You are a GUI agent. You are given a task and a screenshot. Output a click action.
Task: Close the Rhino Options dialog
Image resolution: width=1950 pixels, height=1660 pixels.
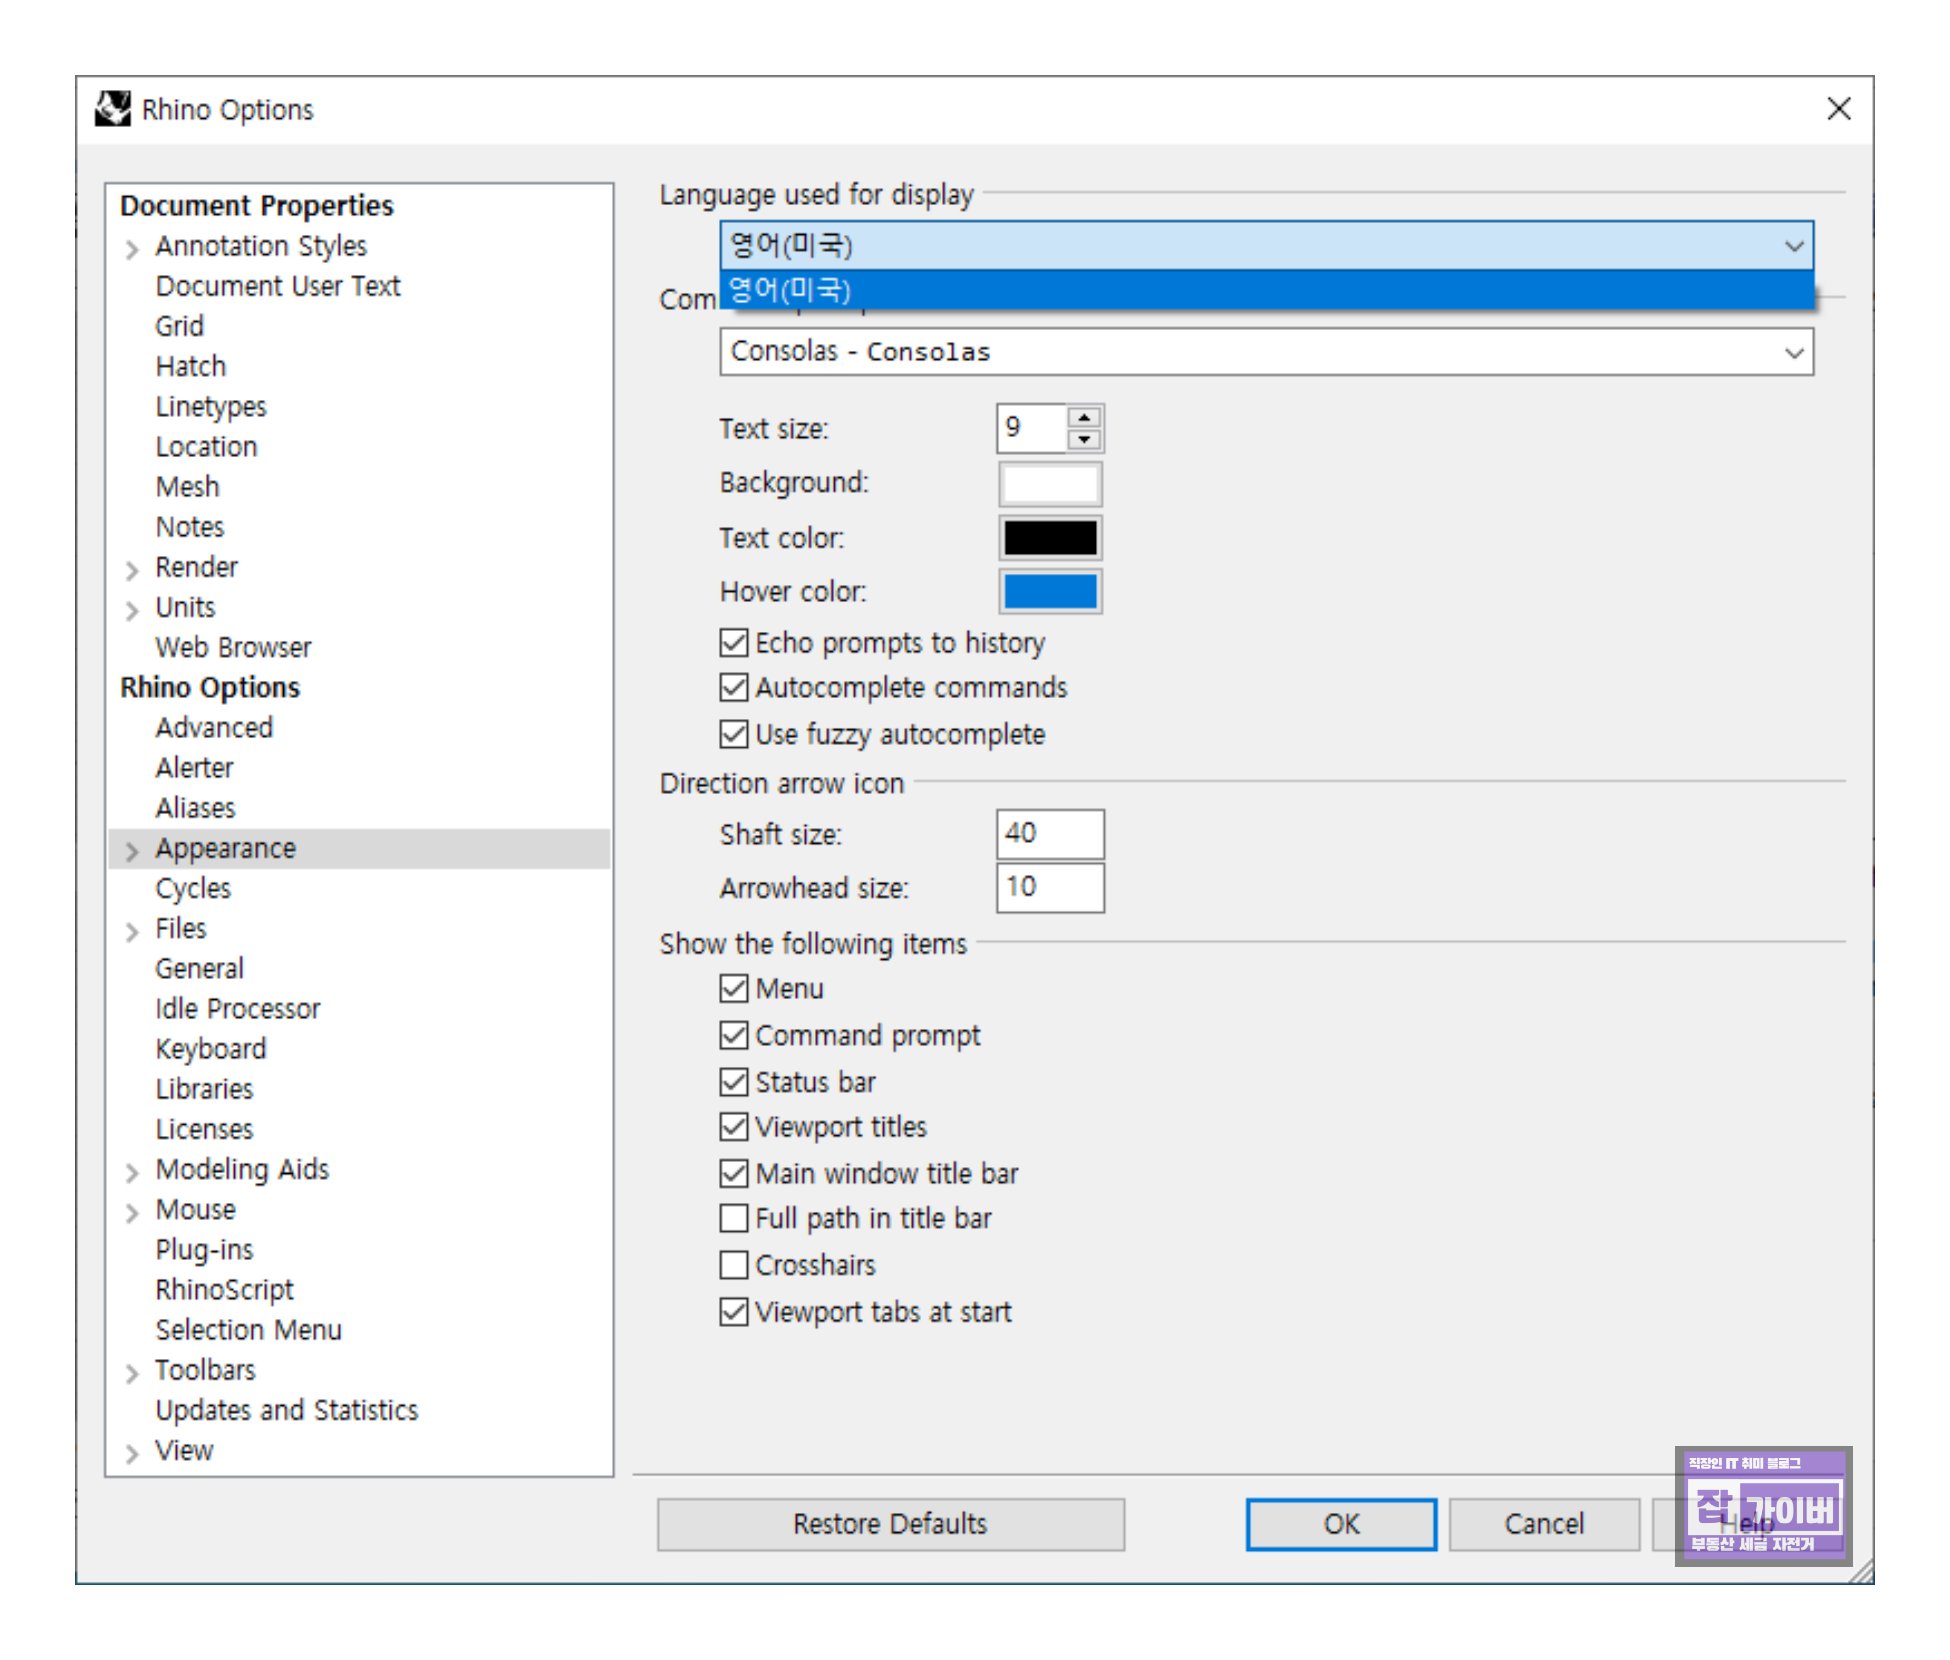[x=1838, y=109]
